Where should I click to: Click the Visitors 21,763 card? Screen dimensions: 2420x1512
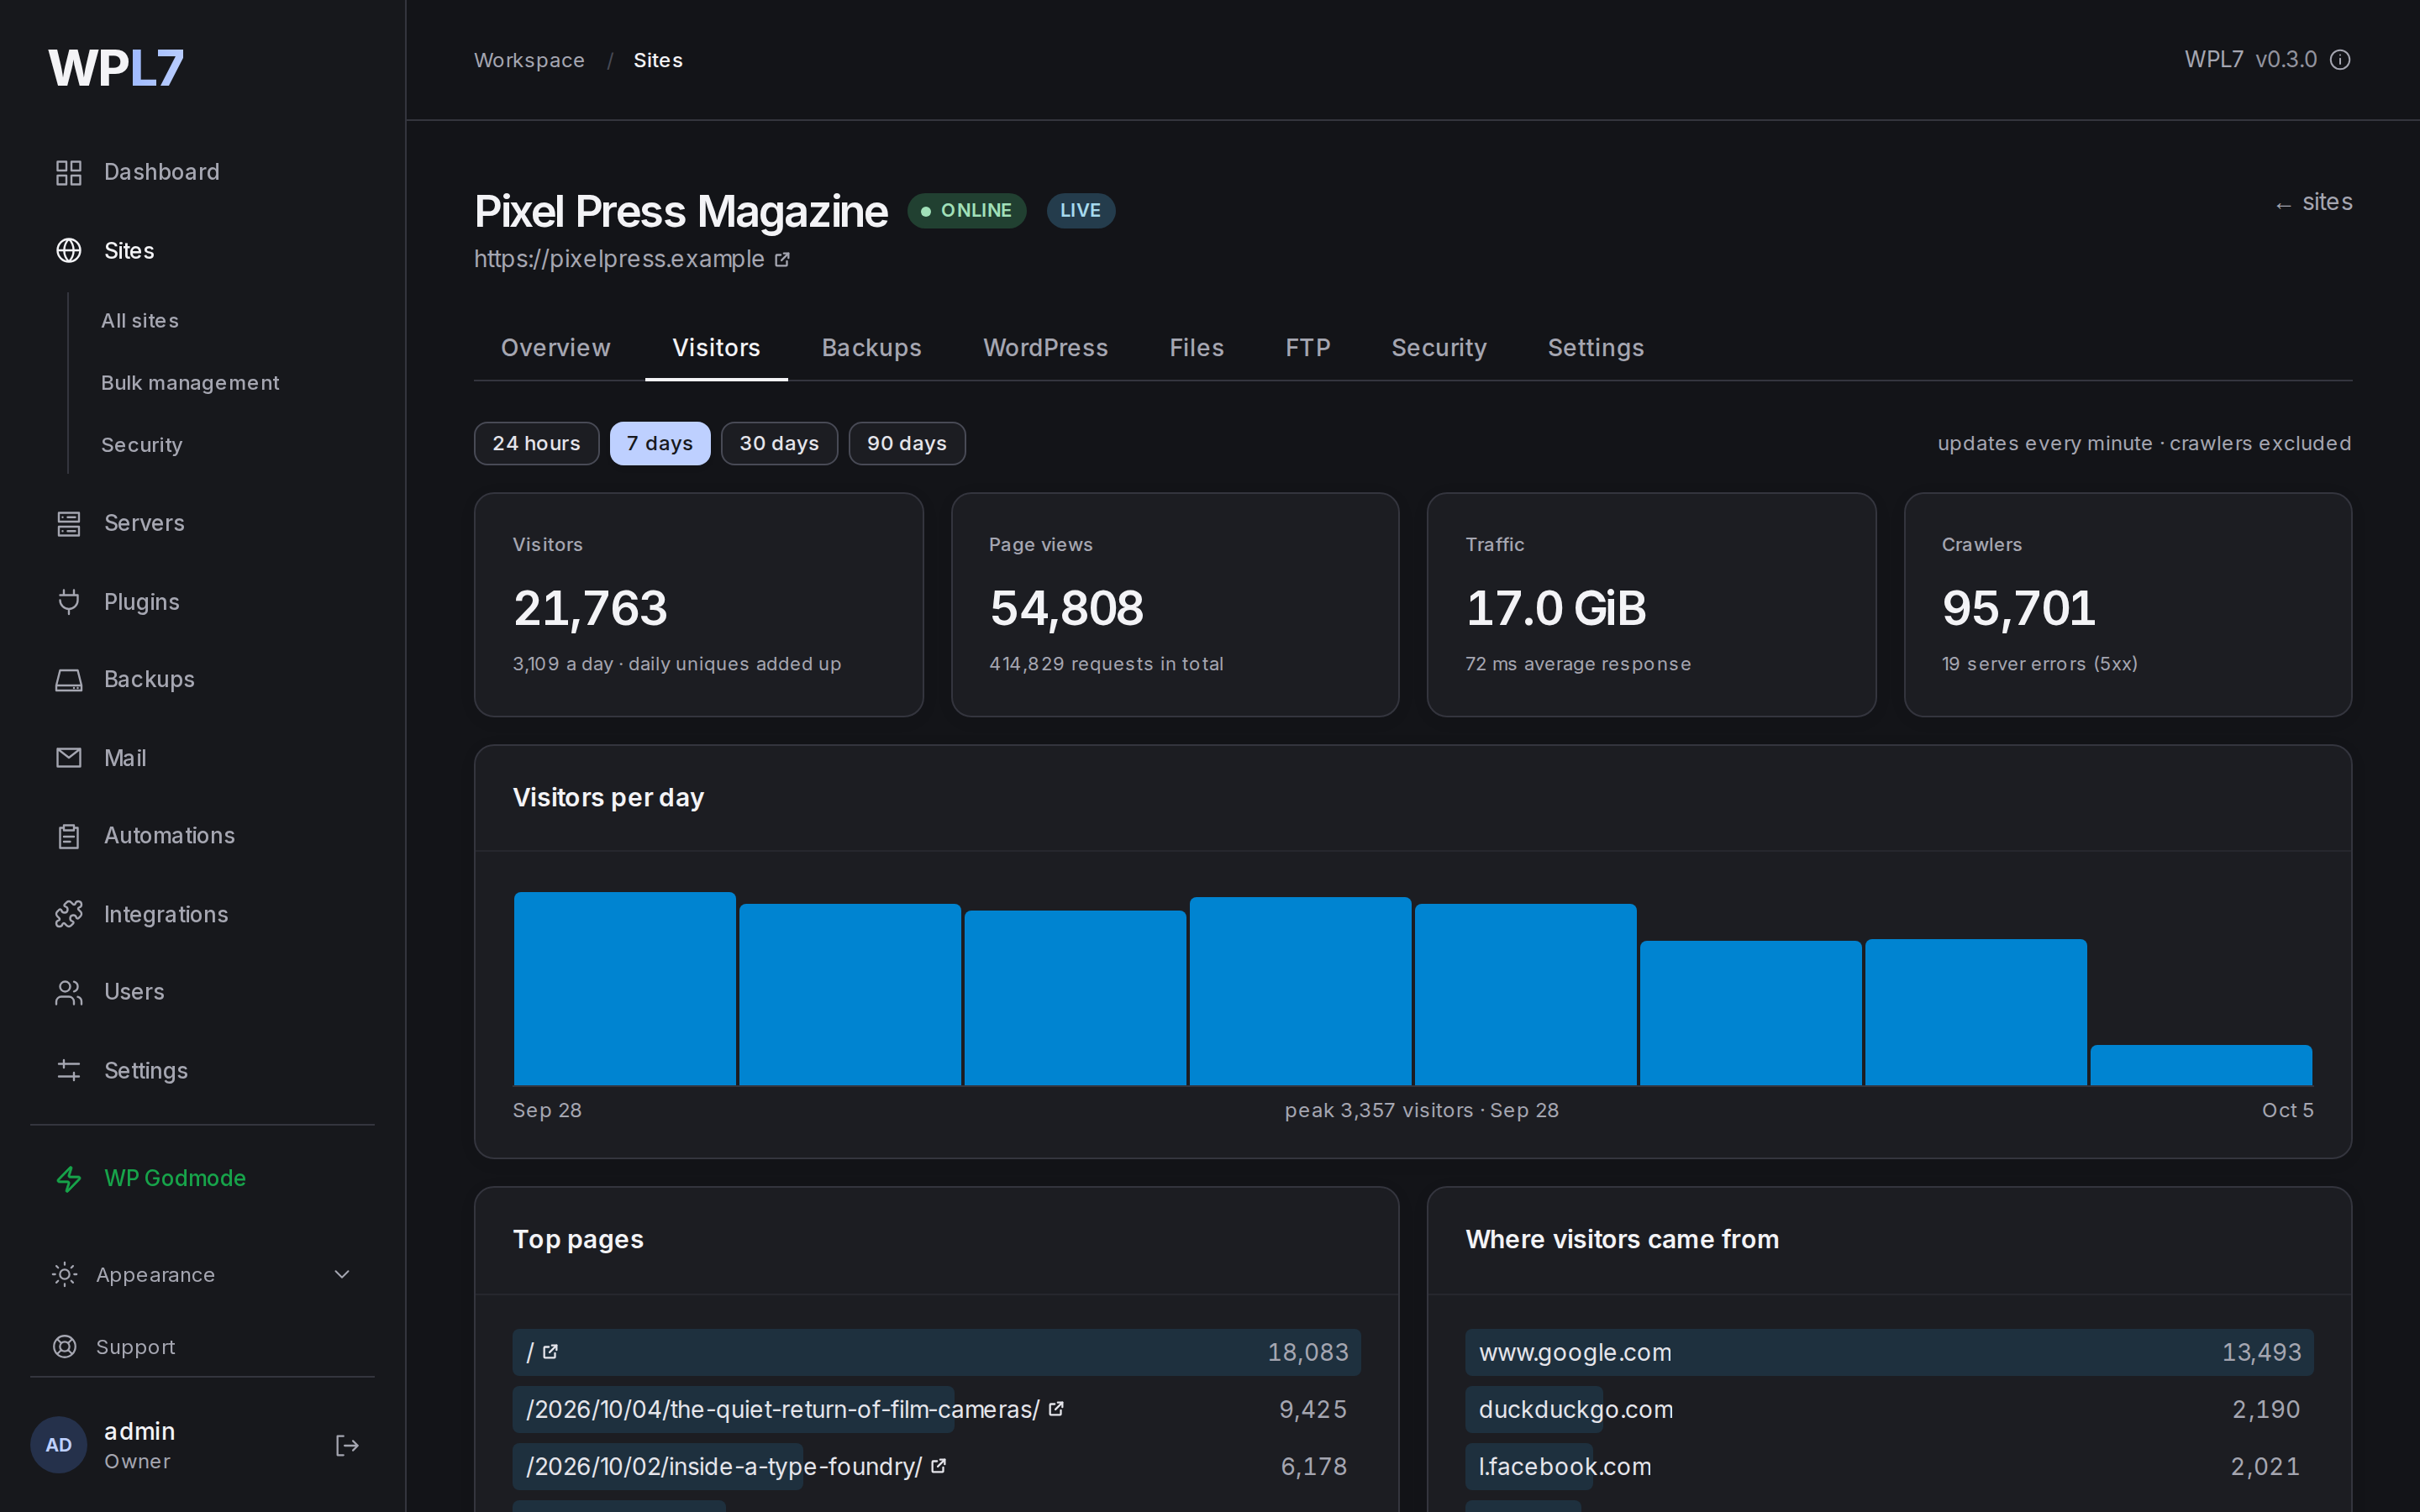[698, 604]
